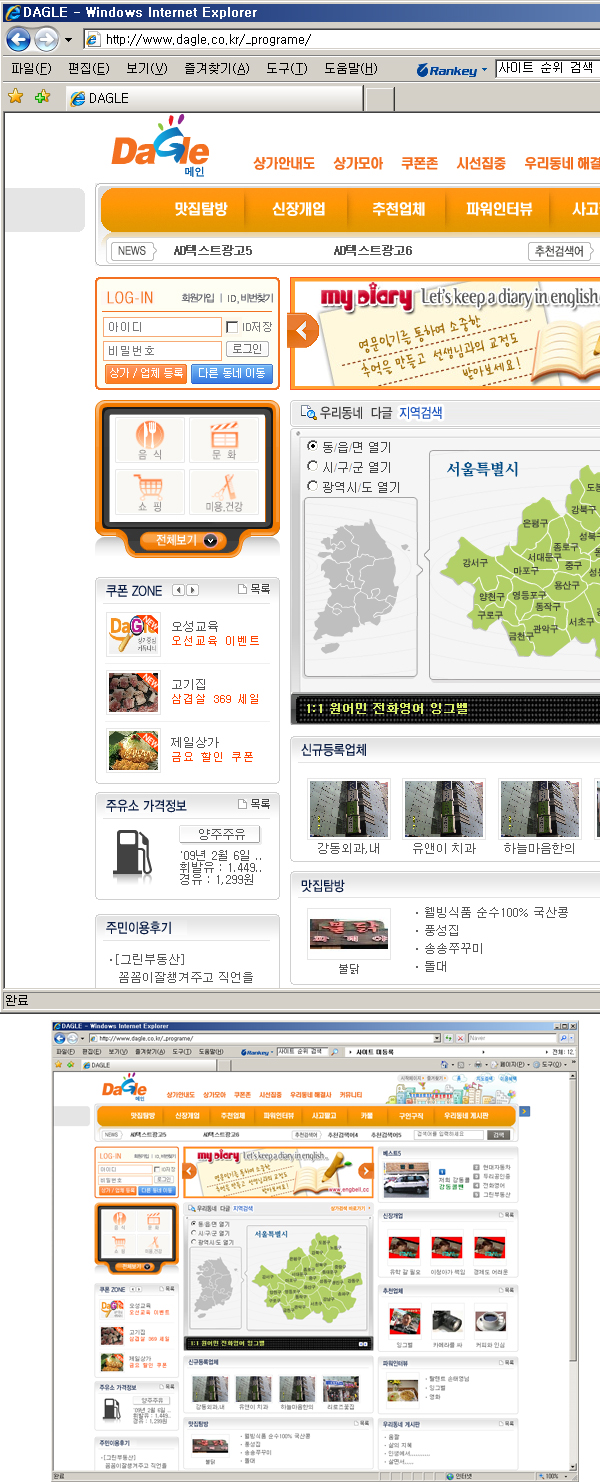Select 동/읍/면 열기 radio in enlarged screenshot
Screen dimensions: 600x1482
312,446
